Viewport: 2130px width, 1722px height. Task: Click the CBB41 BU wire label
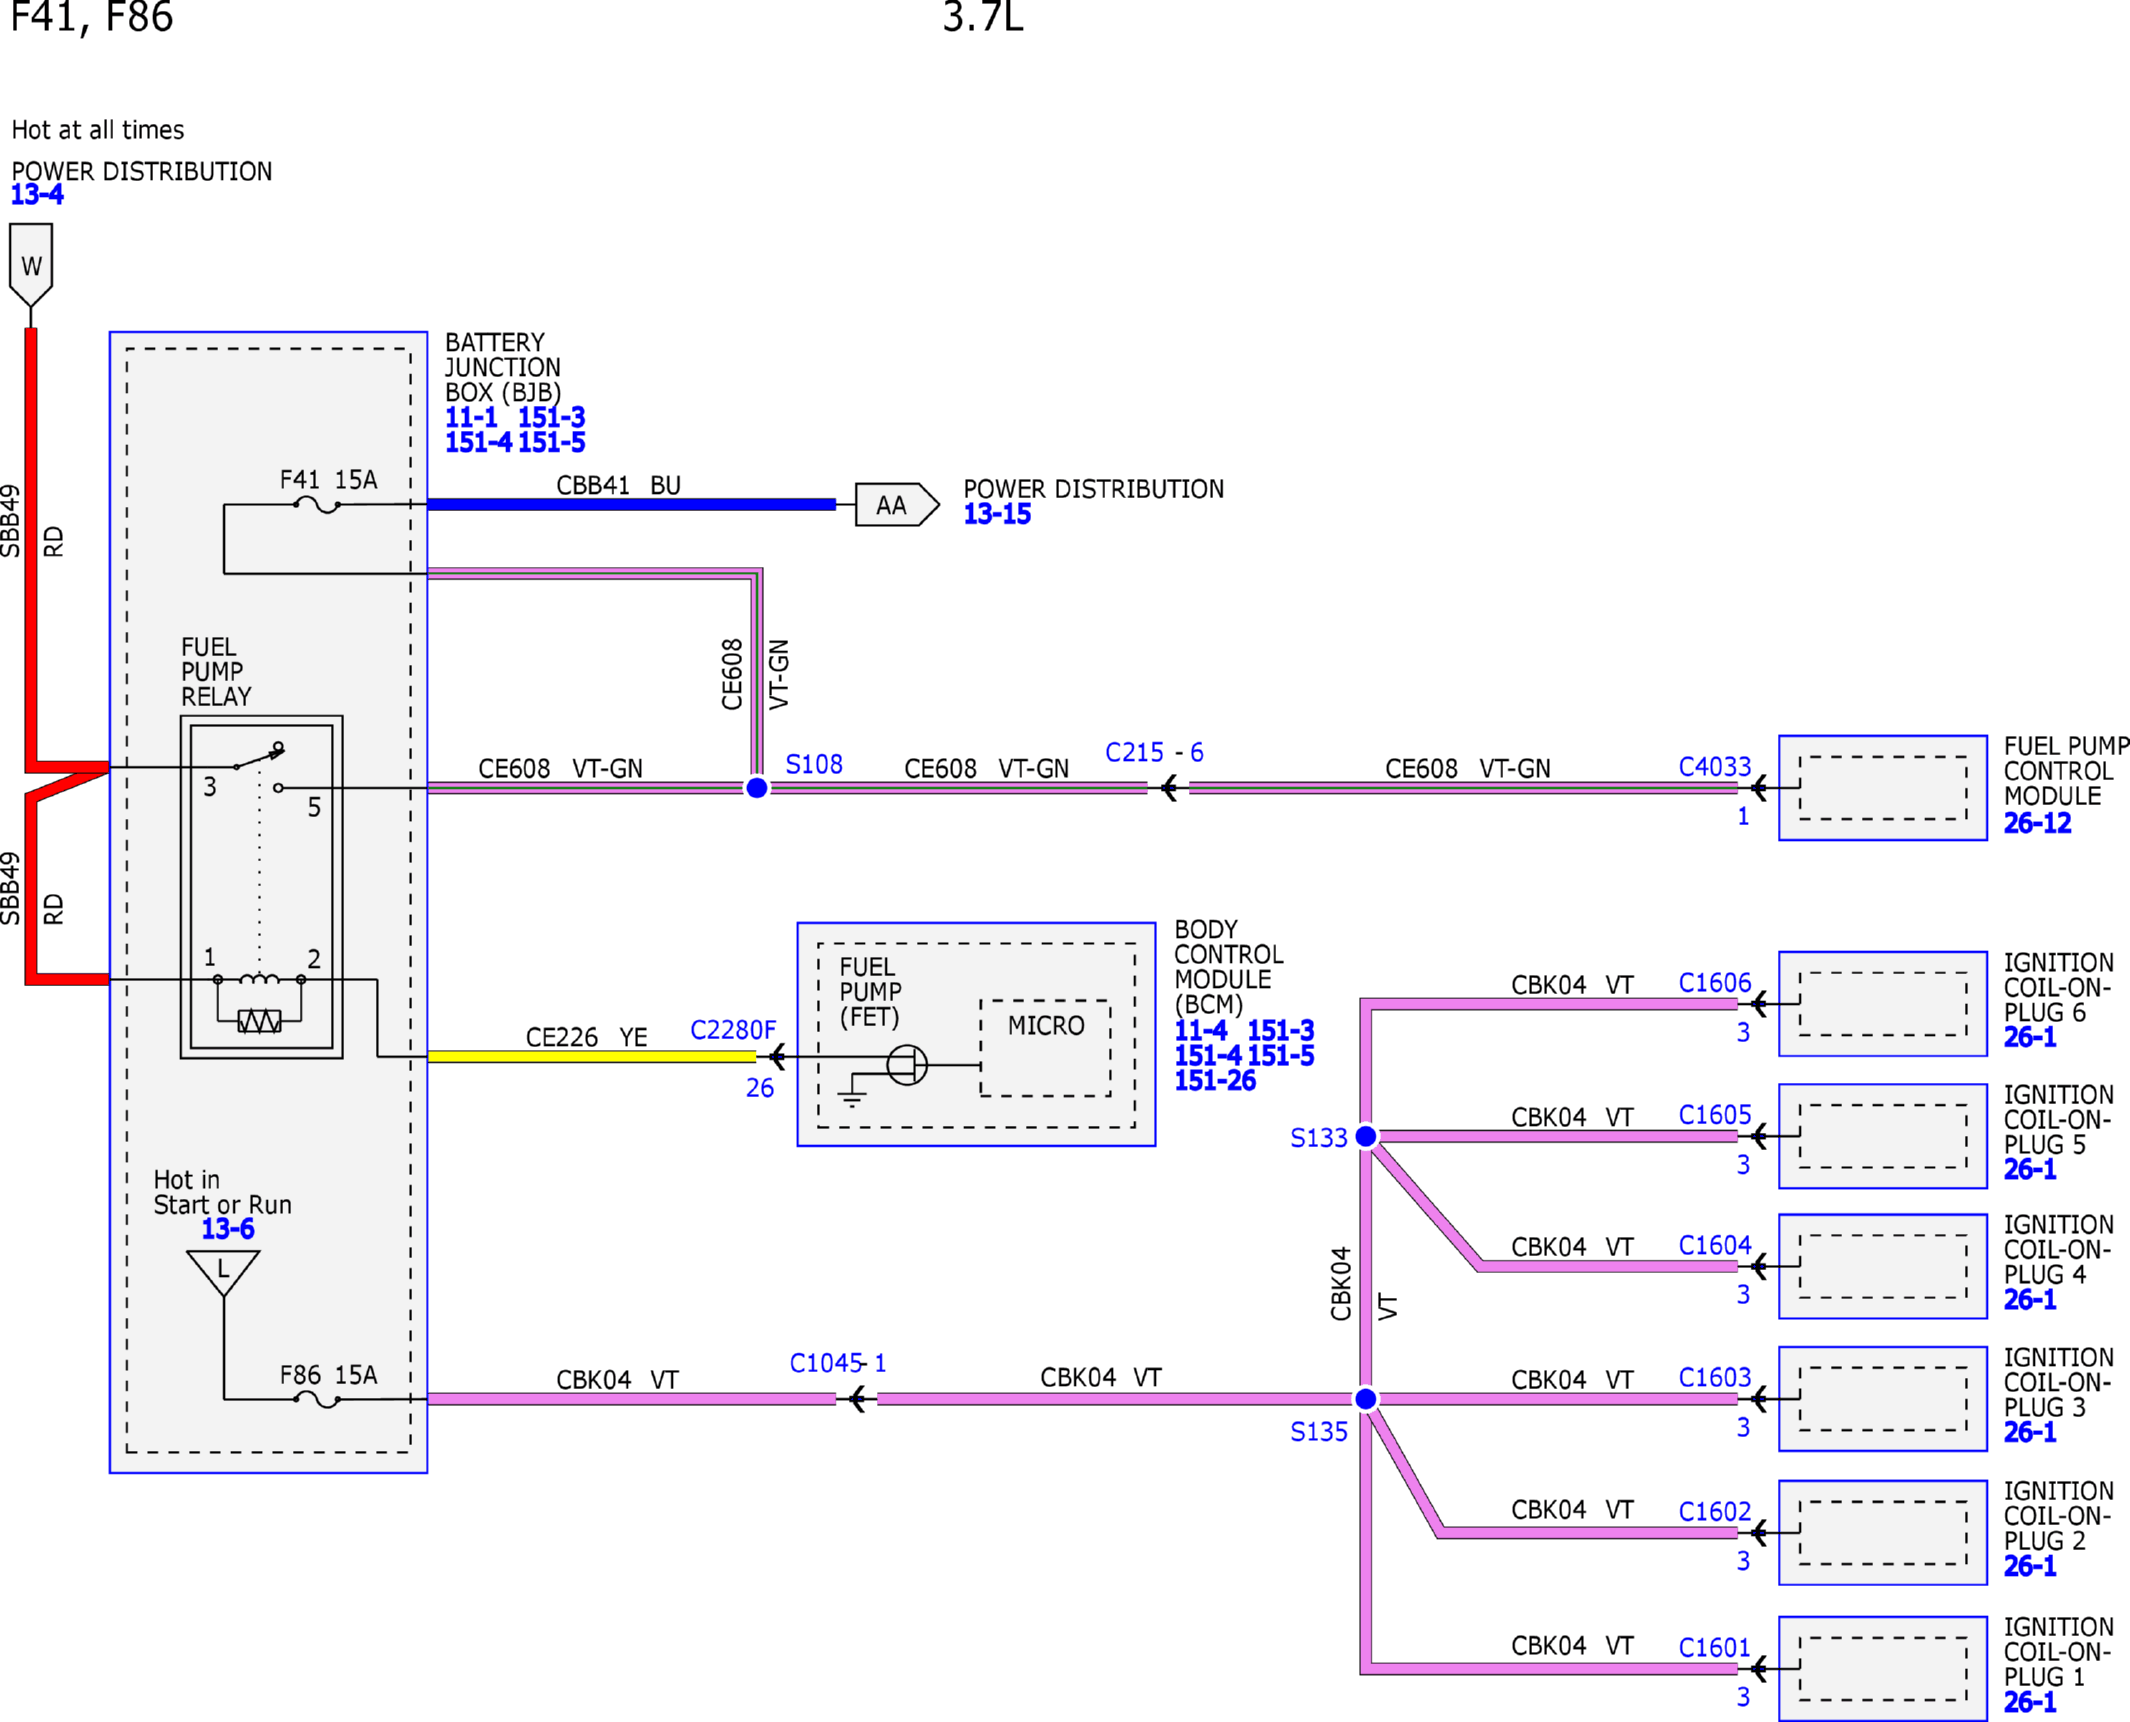618,485
